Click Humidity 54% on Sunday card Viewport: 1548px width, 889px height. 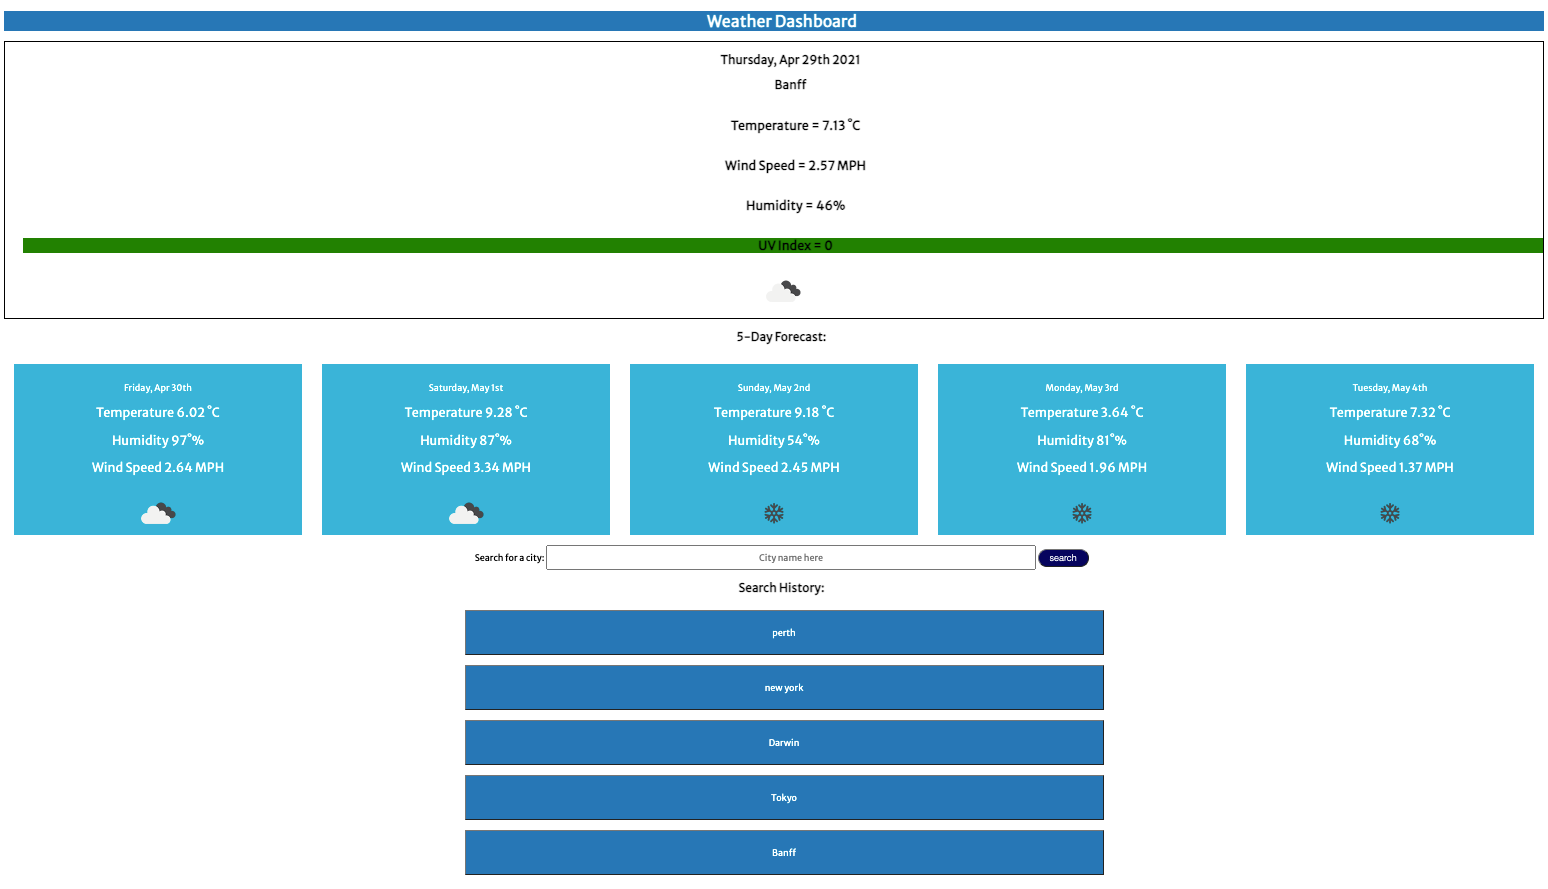tap(774, 440)
